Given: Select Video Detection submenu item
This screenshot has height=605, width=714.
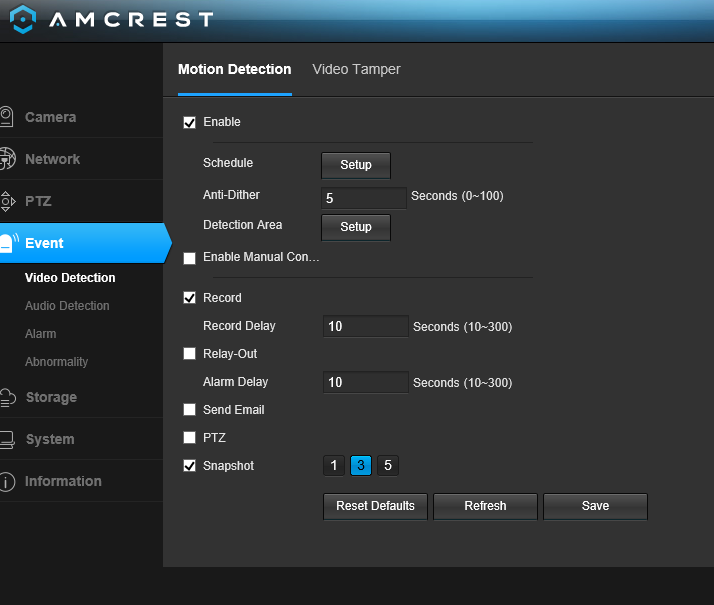Looking at the screenshot, I should pos(70,278).
